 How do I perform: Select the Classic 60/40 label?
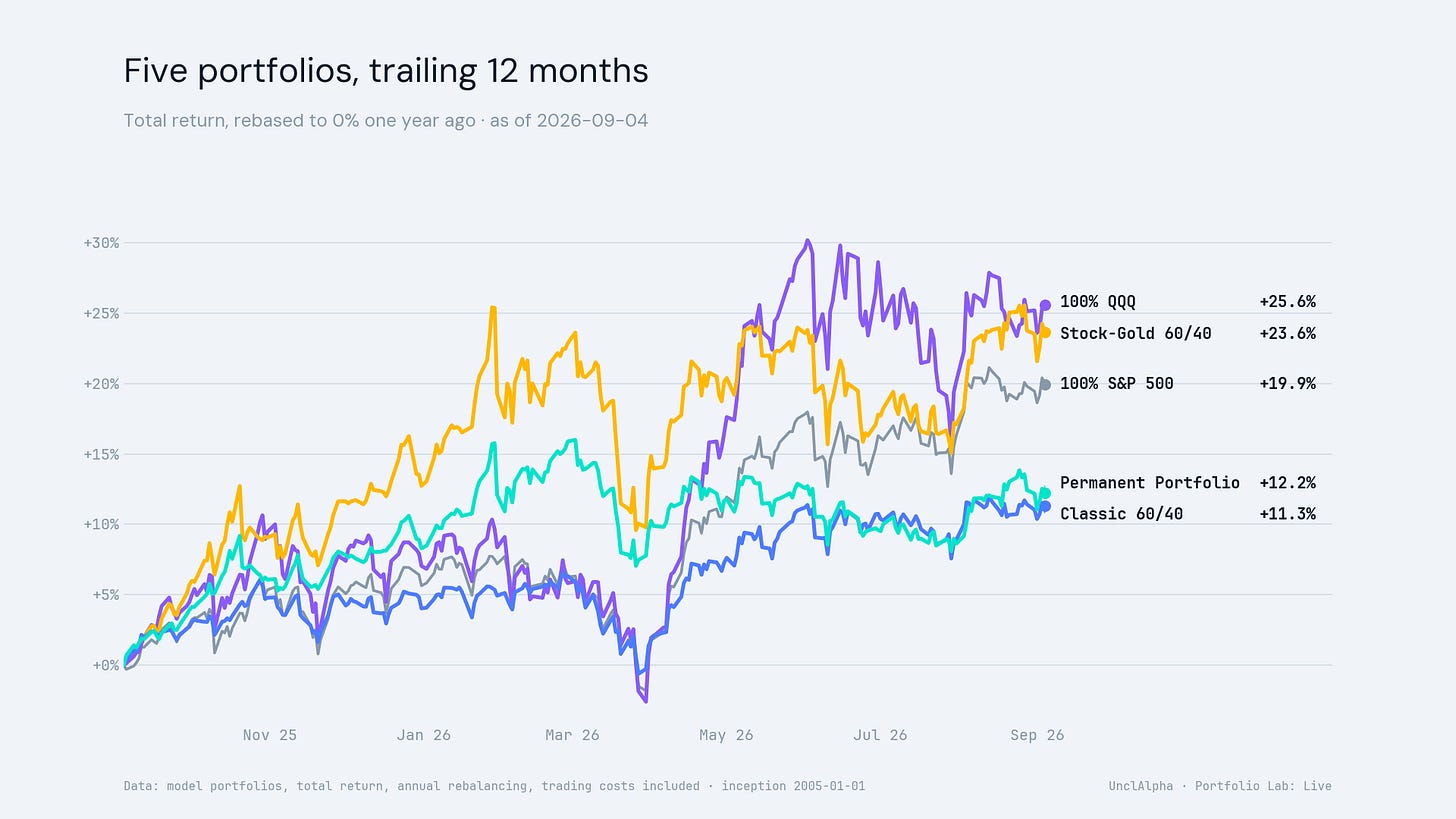(x=1121, y=514)
